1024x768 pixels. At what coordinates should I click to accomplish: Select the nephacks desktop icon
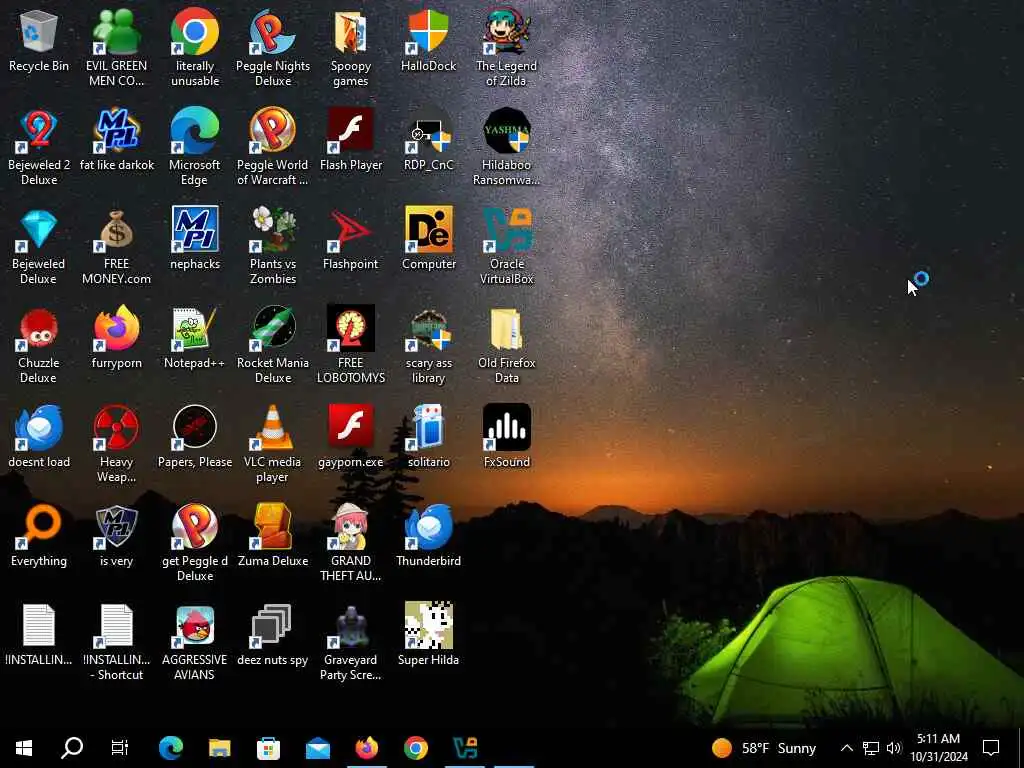click(195, 240)
